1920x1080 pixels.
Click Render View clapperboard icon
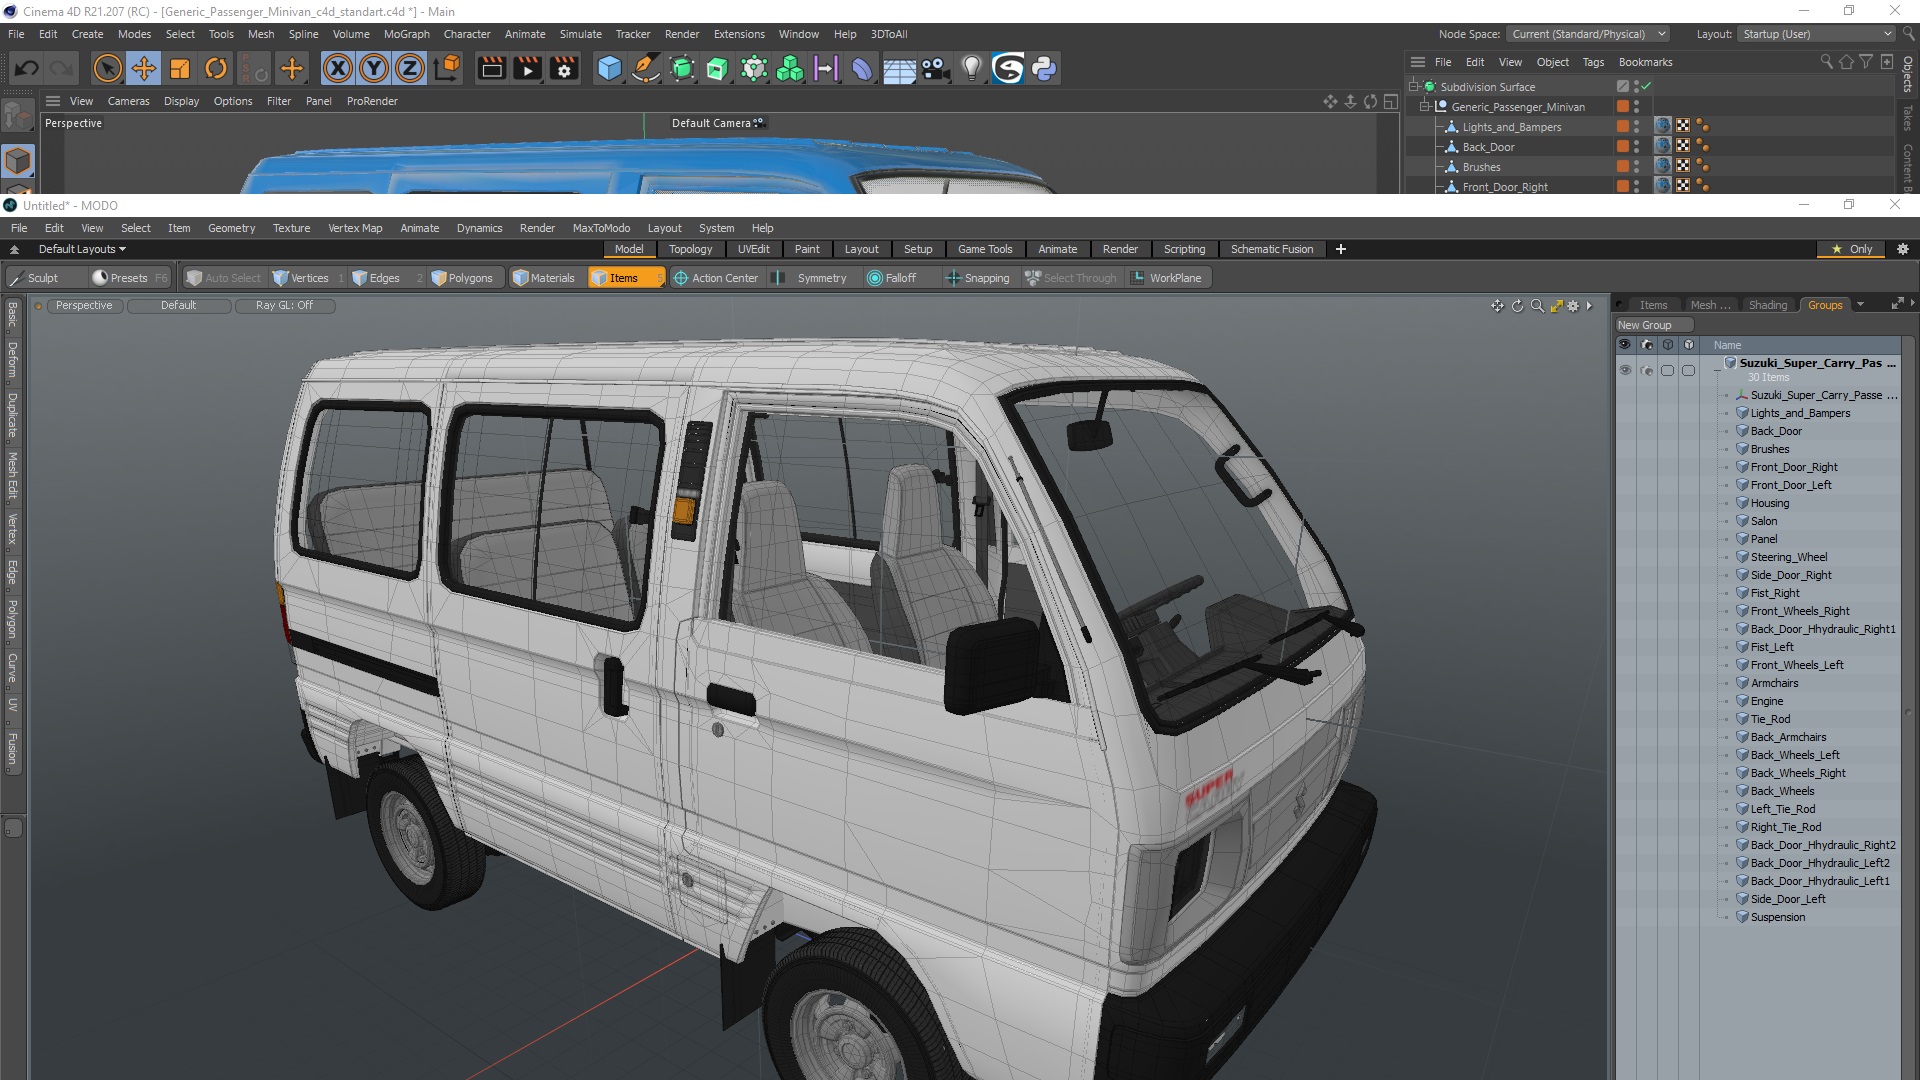(x=491, y=68)
